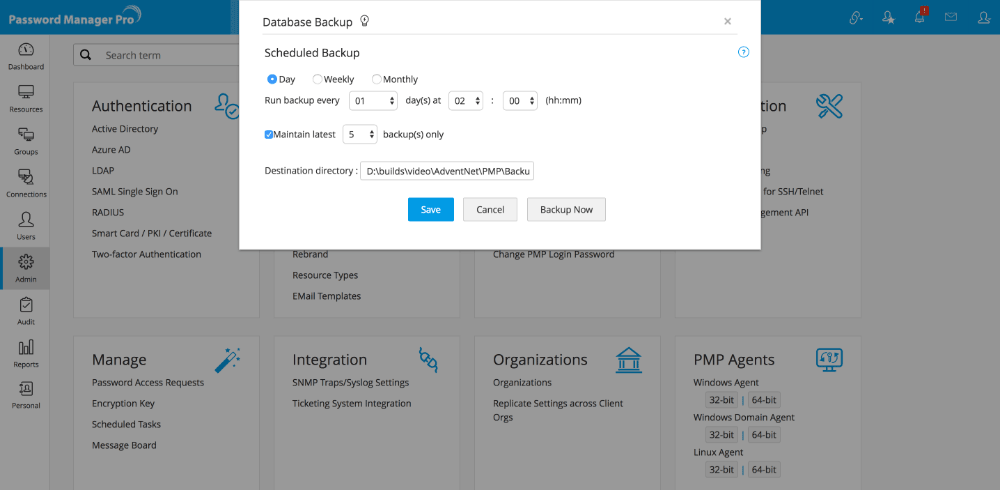Open the backup day interval dropdown
Screen dimensions: 1000x490
375,100
